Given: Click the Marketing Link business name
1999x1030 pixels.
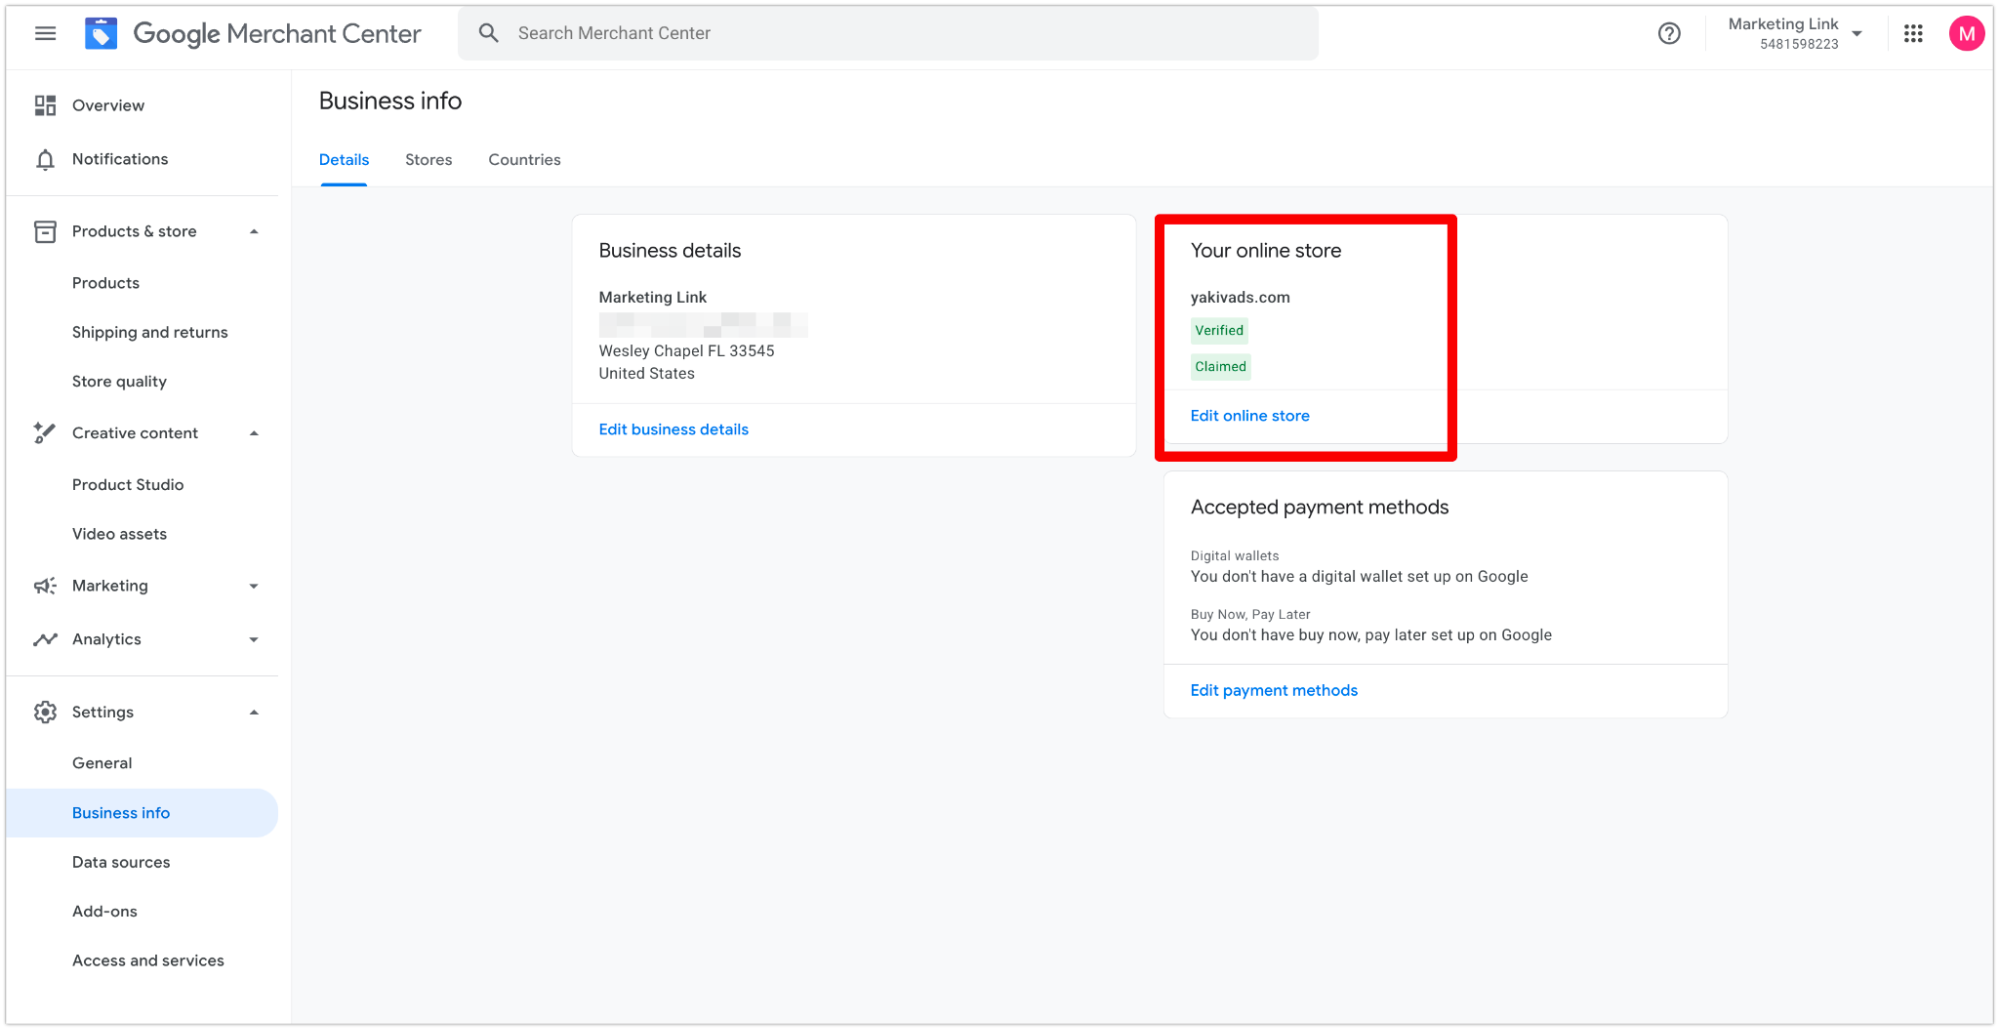Looking at the screenshot, I should pos(652,297).
